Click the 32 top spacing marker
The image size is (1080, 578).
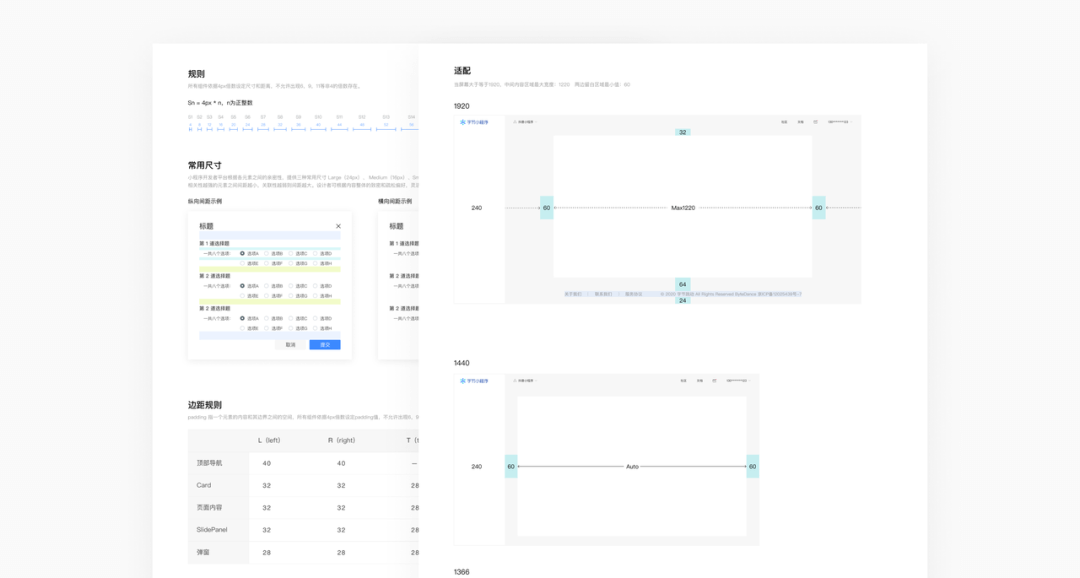click(x=683, y=132)
